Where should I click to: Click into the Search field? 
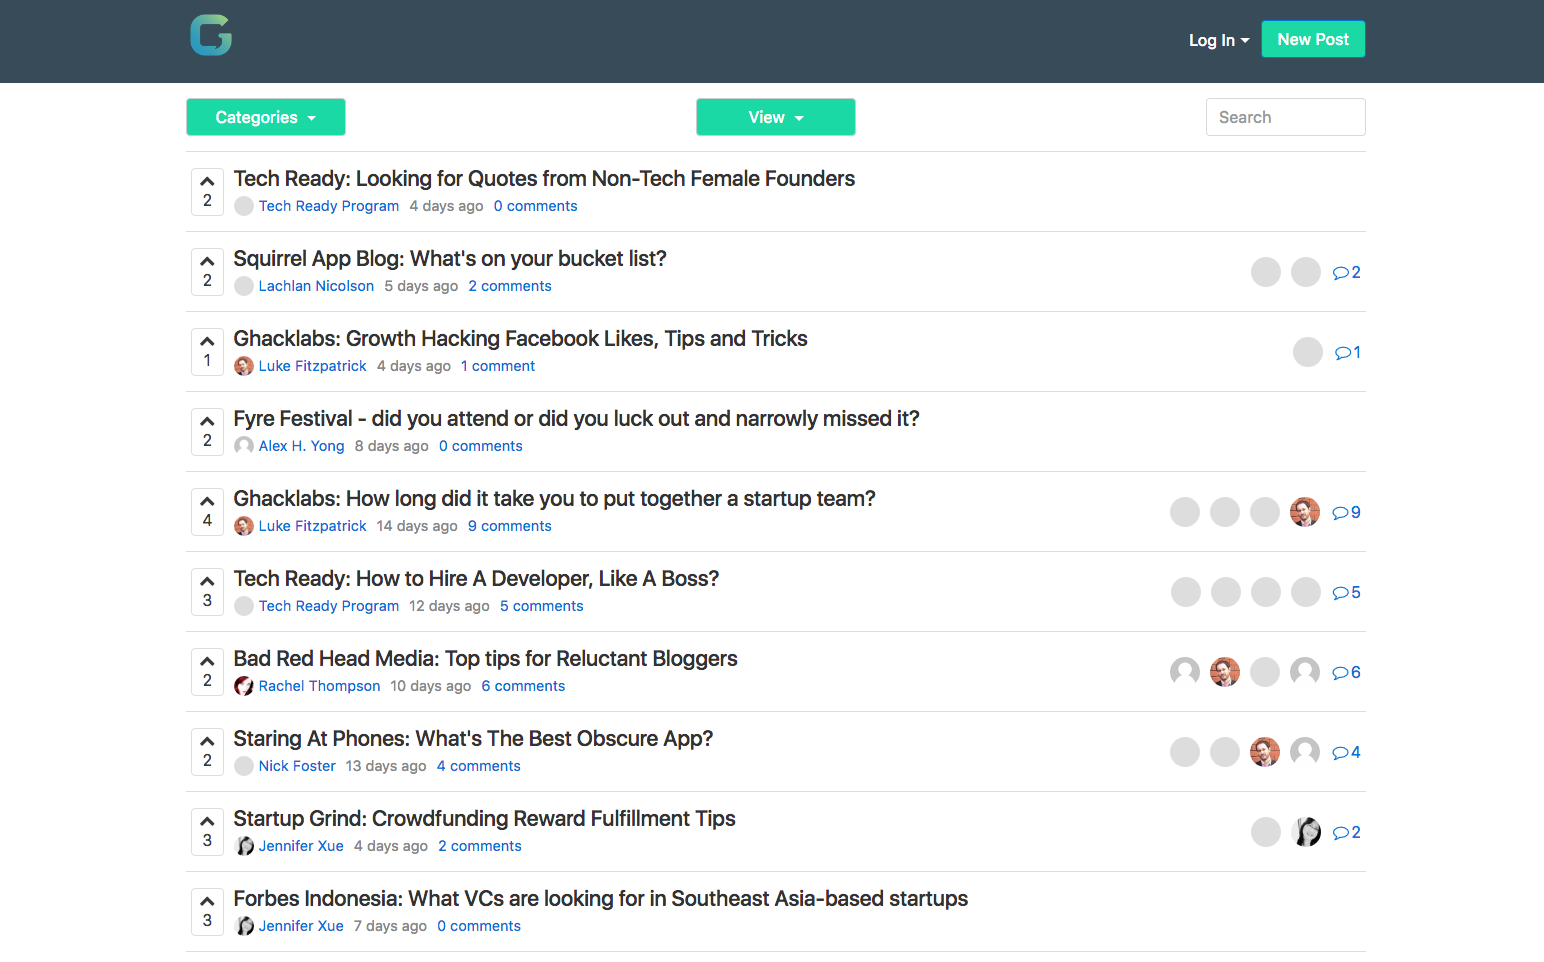pos(1285,117)
